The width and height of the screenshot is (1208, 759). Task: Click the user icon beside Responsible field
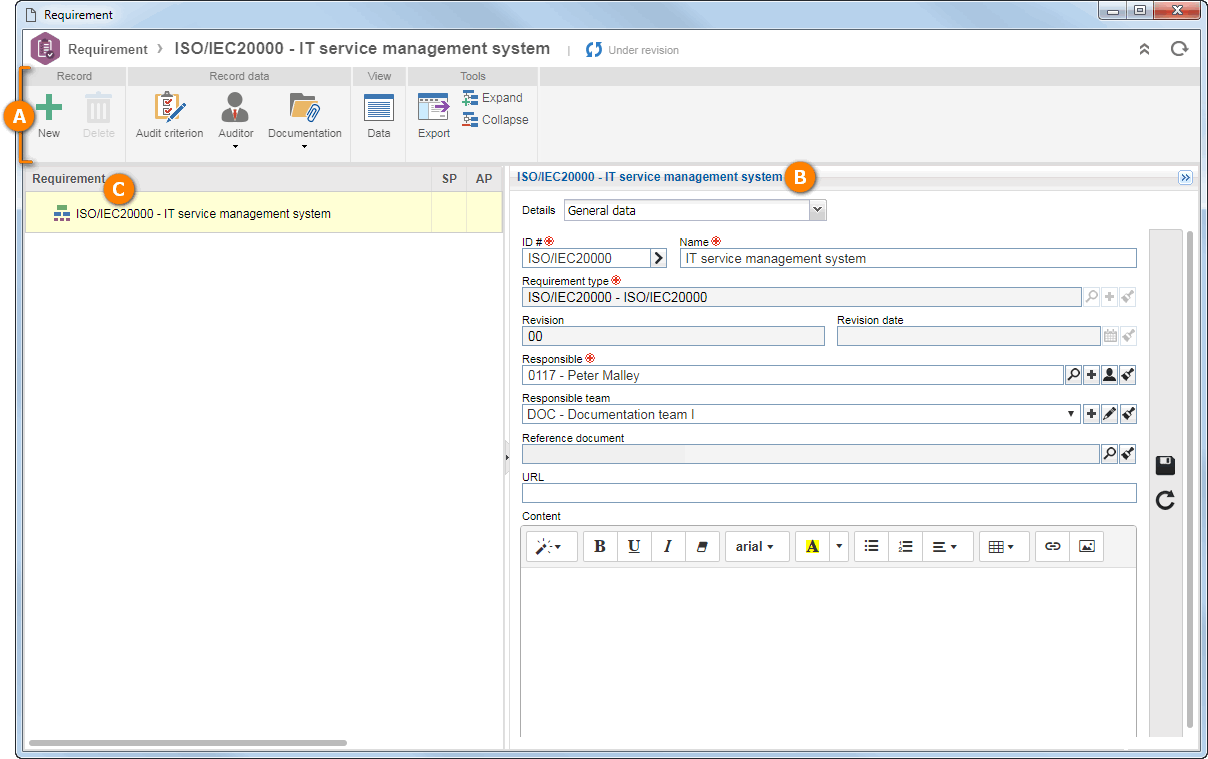pyautogui.click(x=1109, y=375)
